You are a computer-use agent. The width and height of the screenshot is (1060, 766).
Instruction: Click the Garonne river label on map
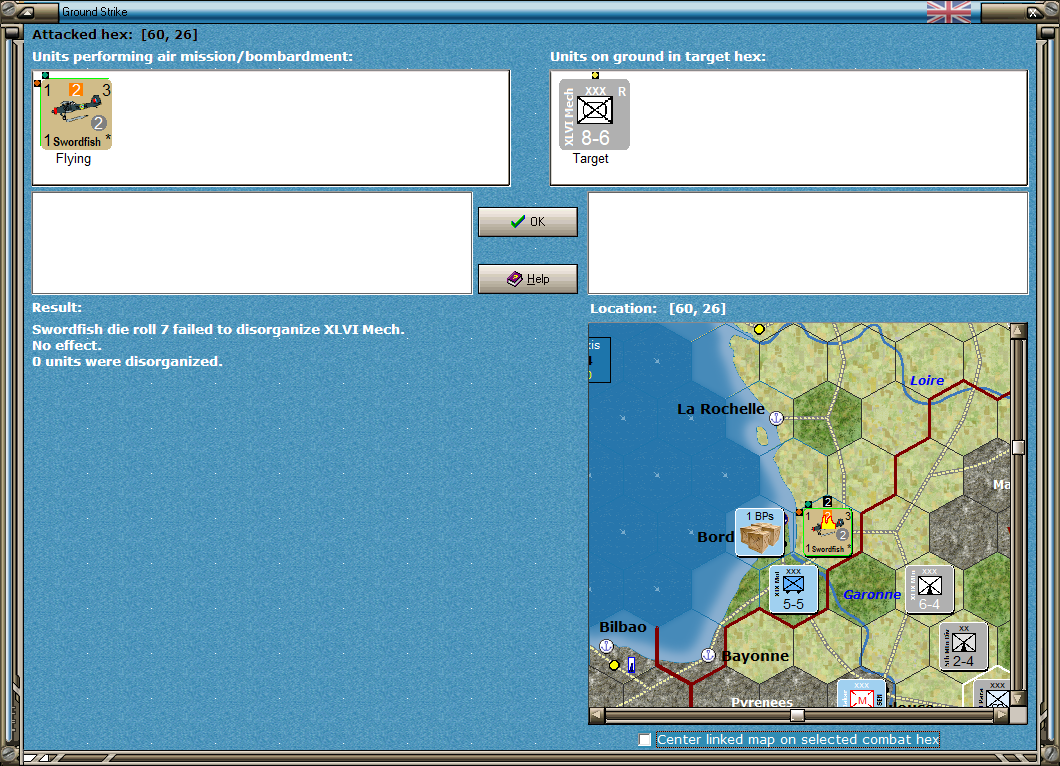[872, 594]
